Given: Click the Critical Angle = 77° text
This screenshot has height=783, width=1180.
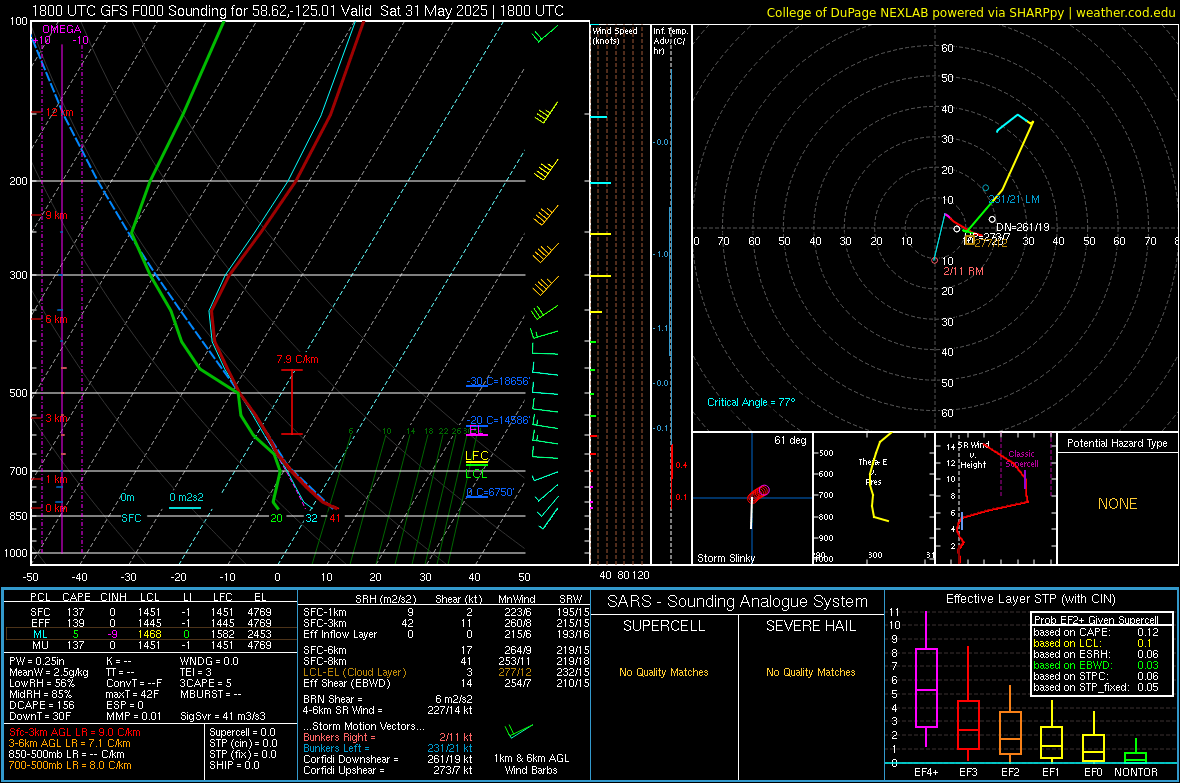Looking at the screenshot, I should click(x=751, y=402).
